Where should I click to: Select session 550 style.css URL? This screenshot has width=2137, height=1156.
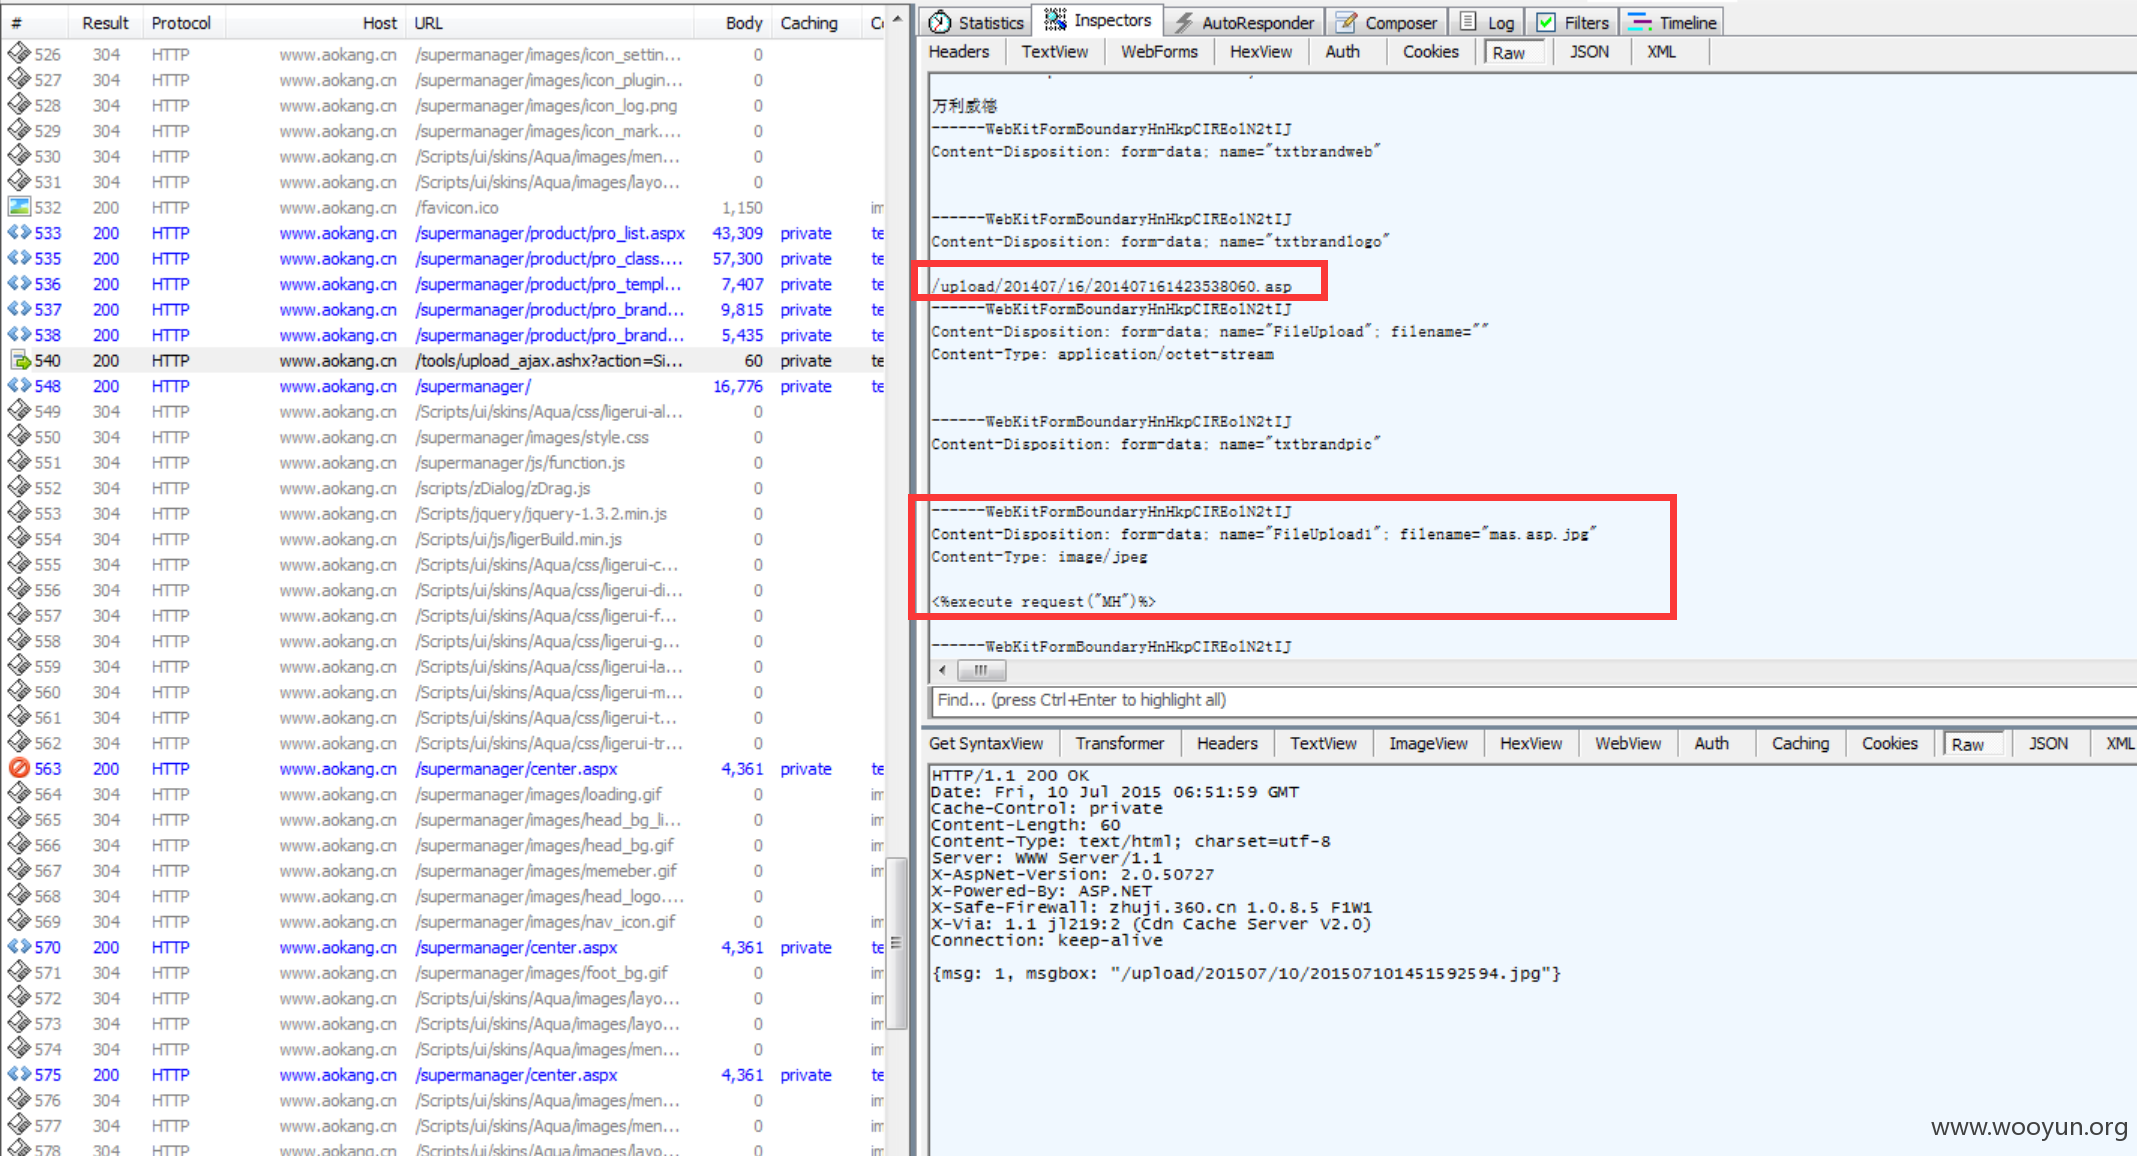[532, 437]
